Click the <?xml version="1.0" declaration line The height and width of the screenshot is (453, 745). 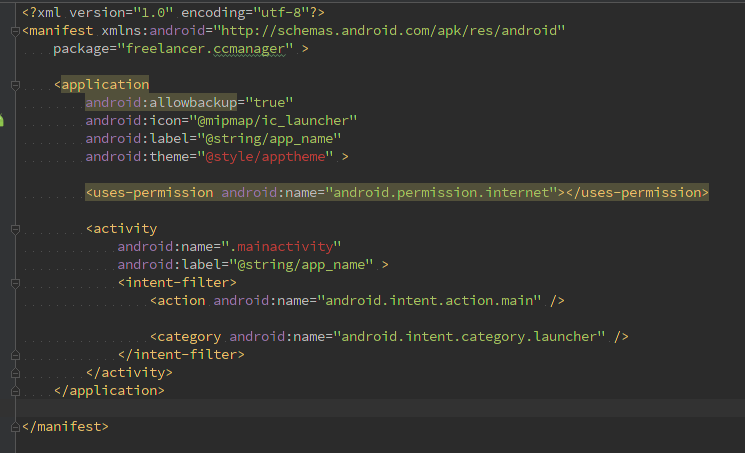[x=173, y=12]
